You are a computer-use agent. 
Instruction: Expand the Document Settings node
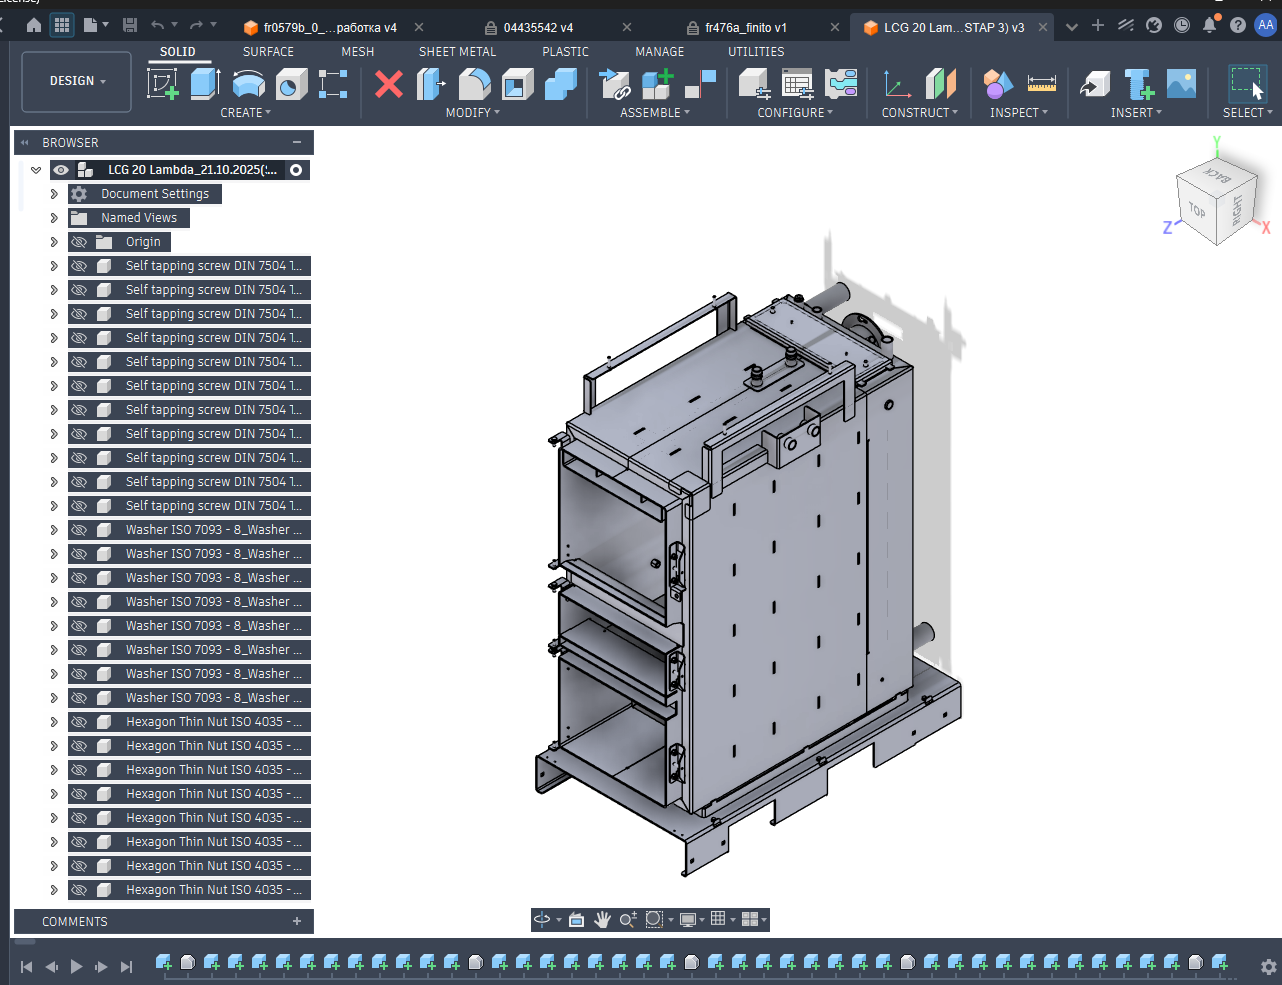point(54,194)
